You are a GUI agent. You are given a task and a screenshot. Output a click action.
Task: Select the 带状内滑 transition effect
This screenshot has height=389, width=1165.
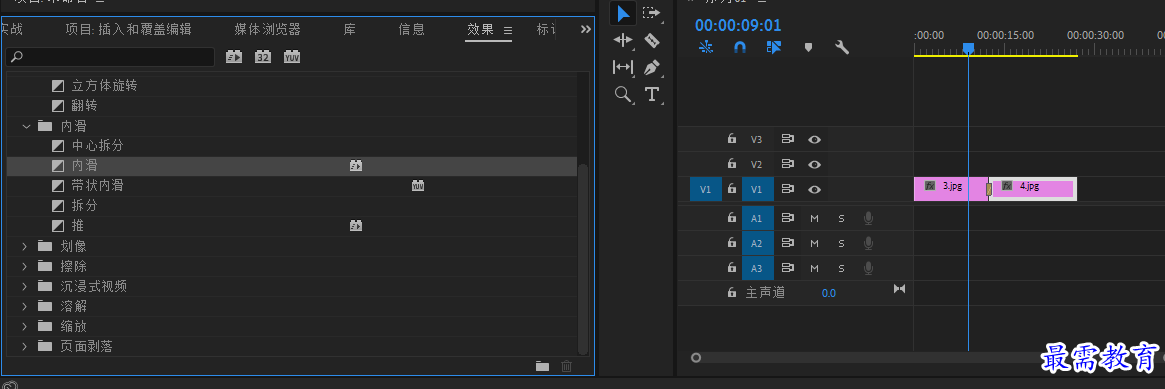click(x=97, y=186)
